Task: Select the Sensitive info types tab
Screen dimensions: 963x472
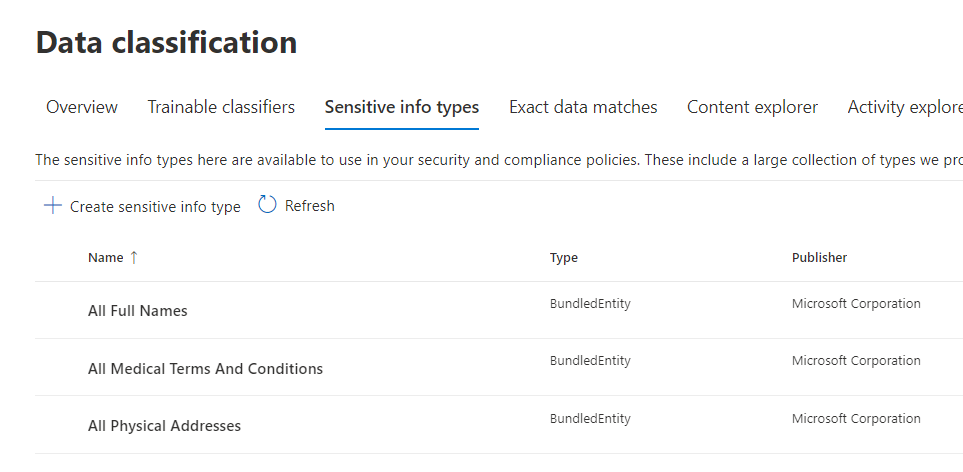Action: tap(402, 107)
